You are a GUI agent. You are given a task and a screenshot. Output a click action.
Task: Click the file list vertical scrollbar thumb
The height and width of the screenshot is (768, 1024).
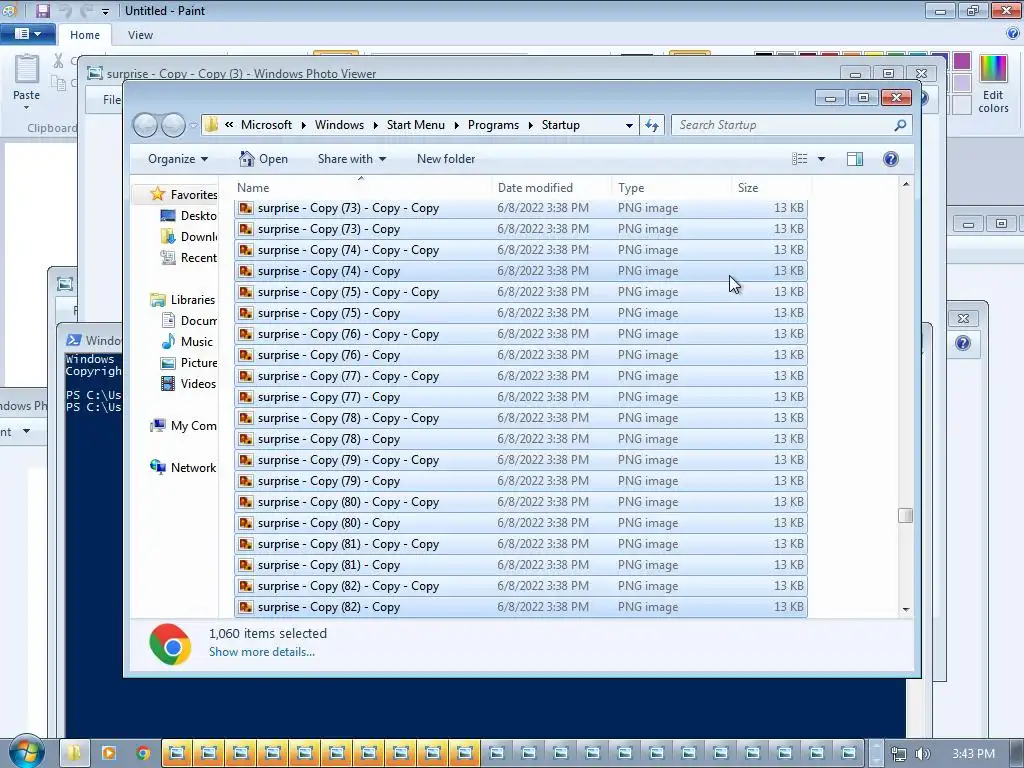905,515
